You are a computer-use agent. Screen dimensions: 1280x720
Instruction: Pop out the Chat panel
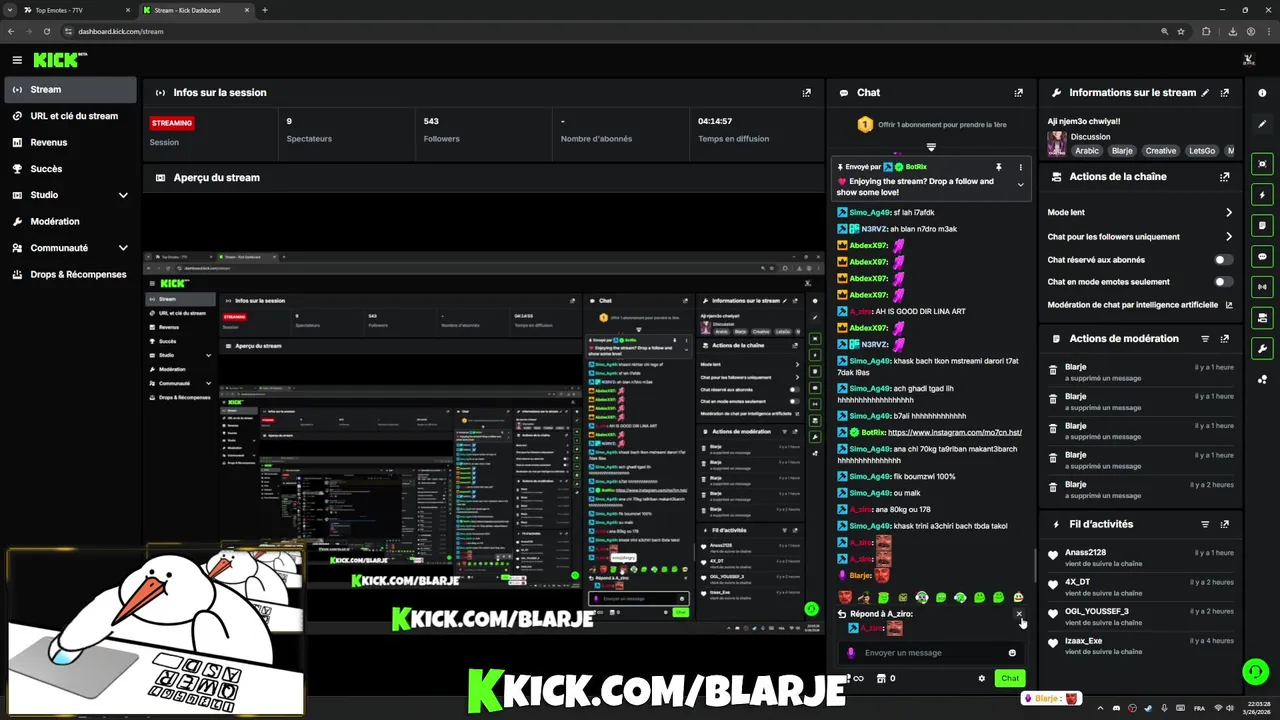[1019, 92]
